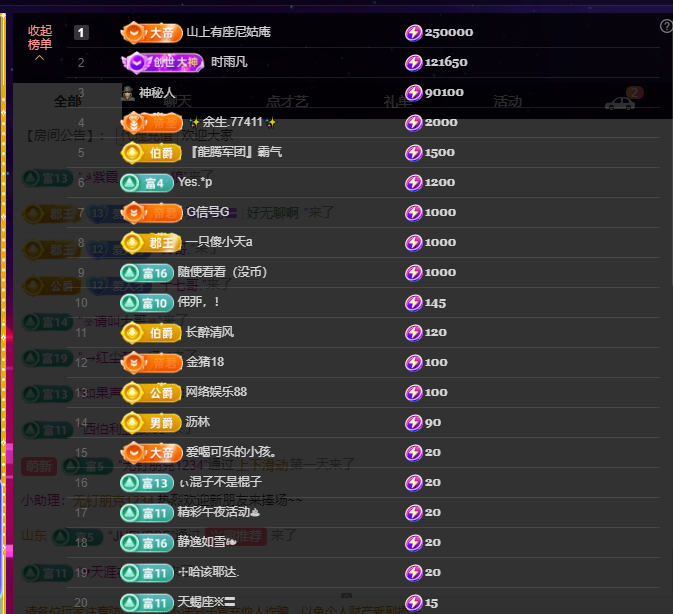673x614 pixels.
Task: Switch to the 点才艺 tab
Action: [x=287, y=102]
